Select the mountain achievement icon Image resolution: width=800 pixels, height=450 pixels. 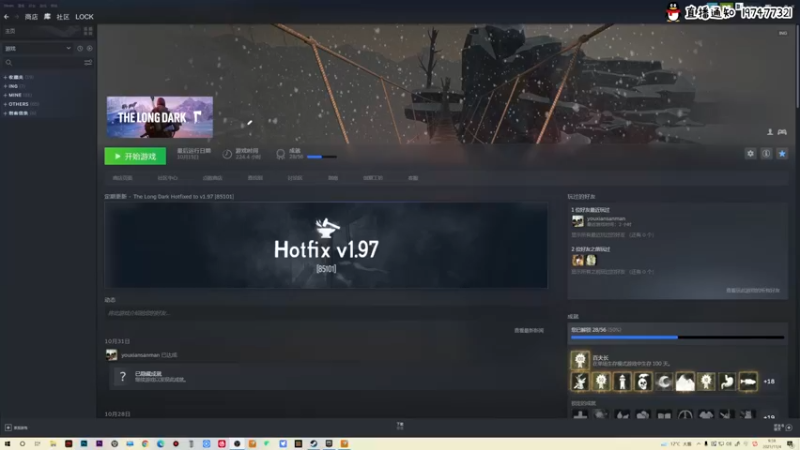click(x=685, y=382)
